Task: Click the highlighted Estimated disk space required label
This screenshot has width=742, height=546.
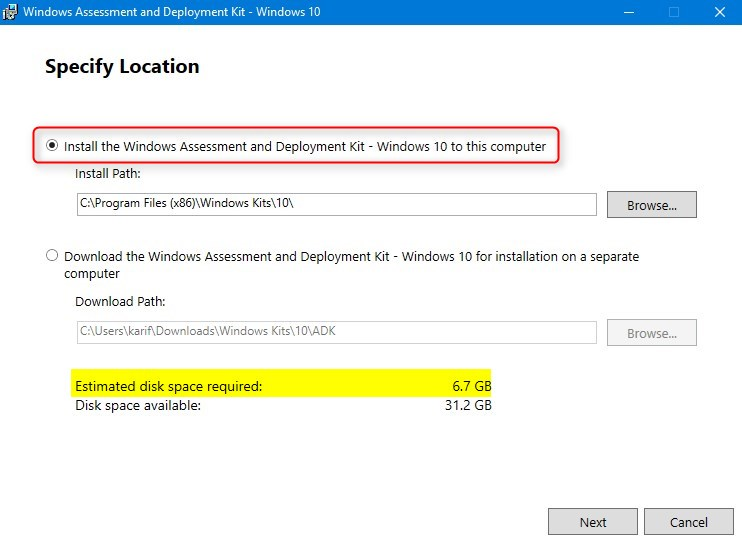Action: [x=169, y=386]
